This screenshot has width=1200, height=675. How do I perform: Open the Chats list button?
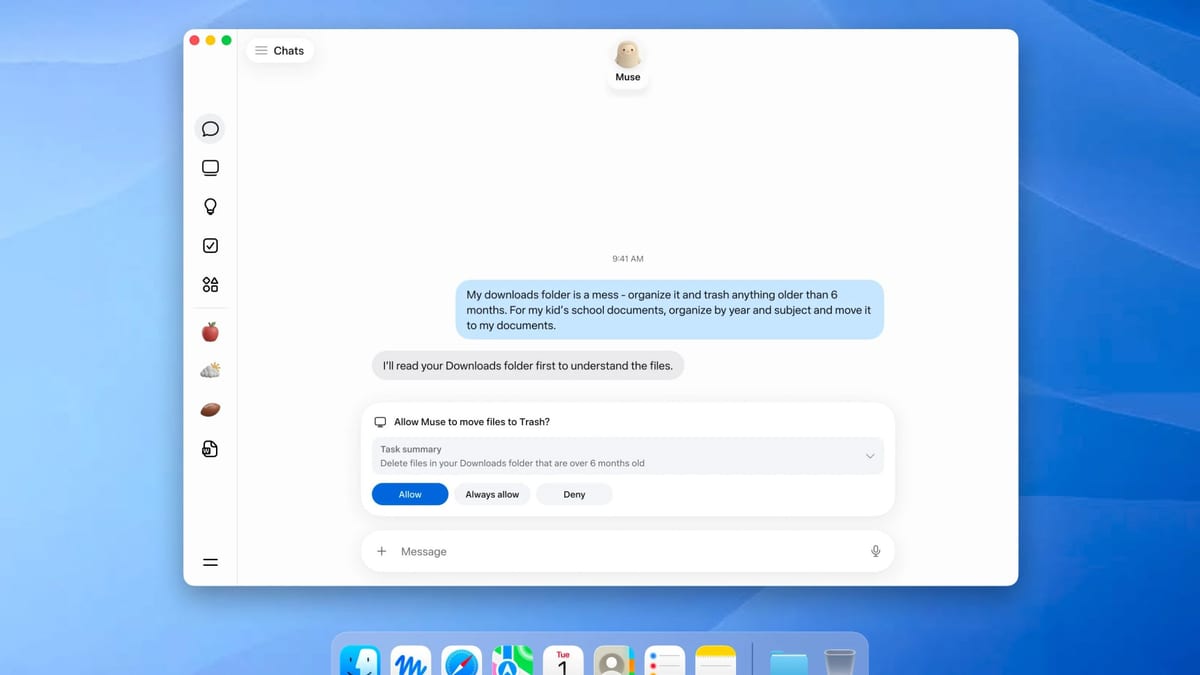click(280, 50)
